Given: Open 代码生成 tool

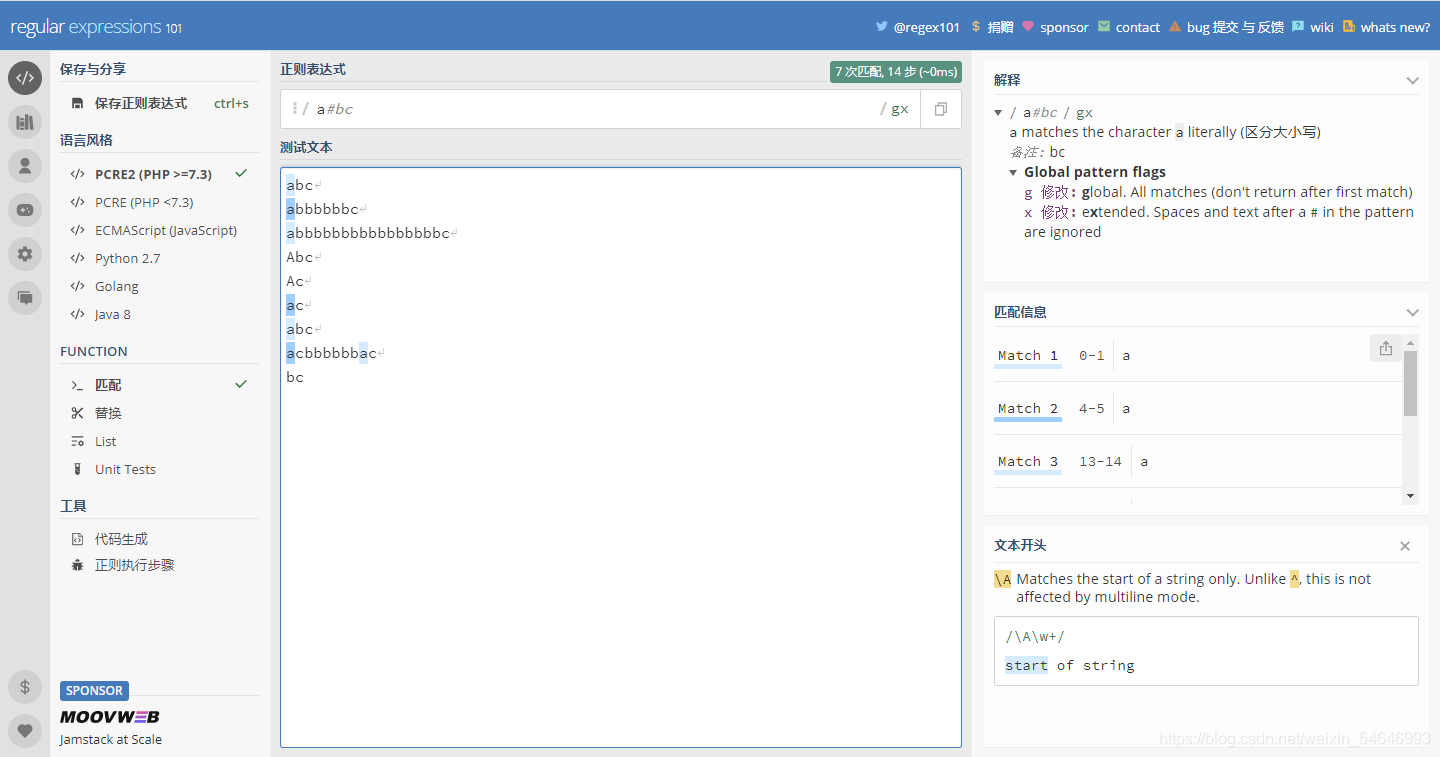Looking at the screenshot, I should [x=159, y=539].
